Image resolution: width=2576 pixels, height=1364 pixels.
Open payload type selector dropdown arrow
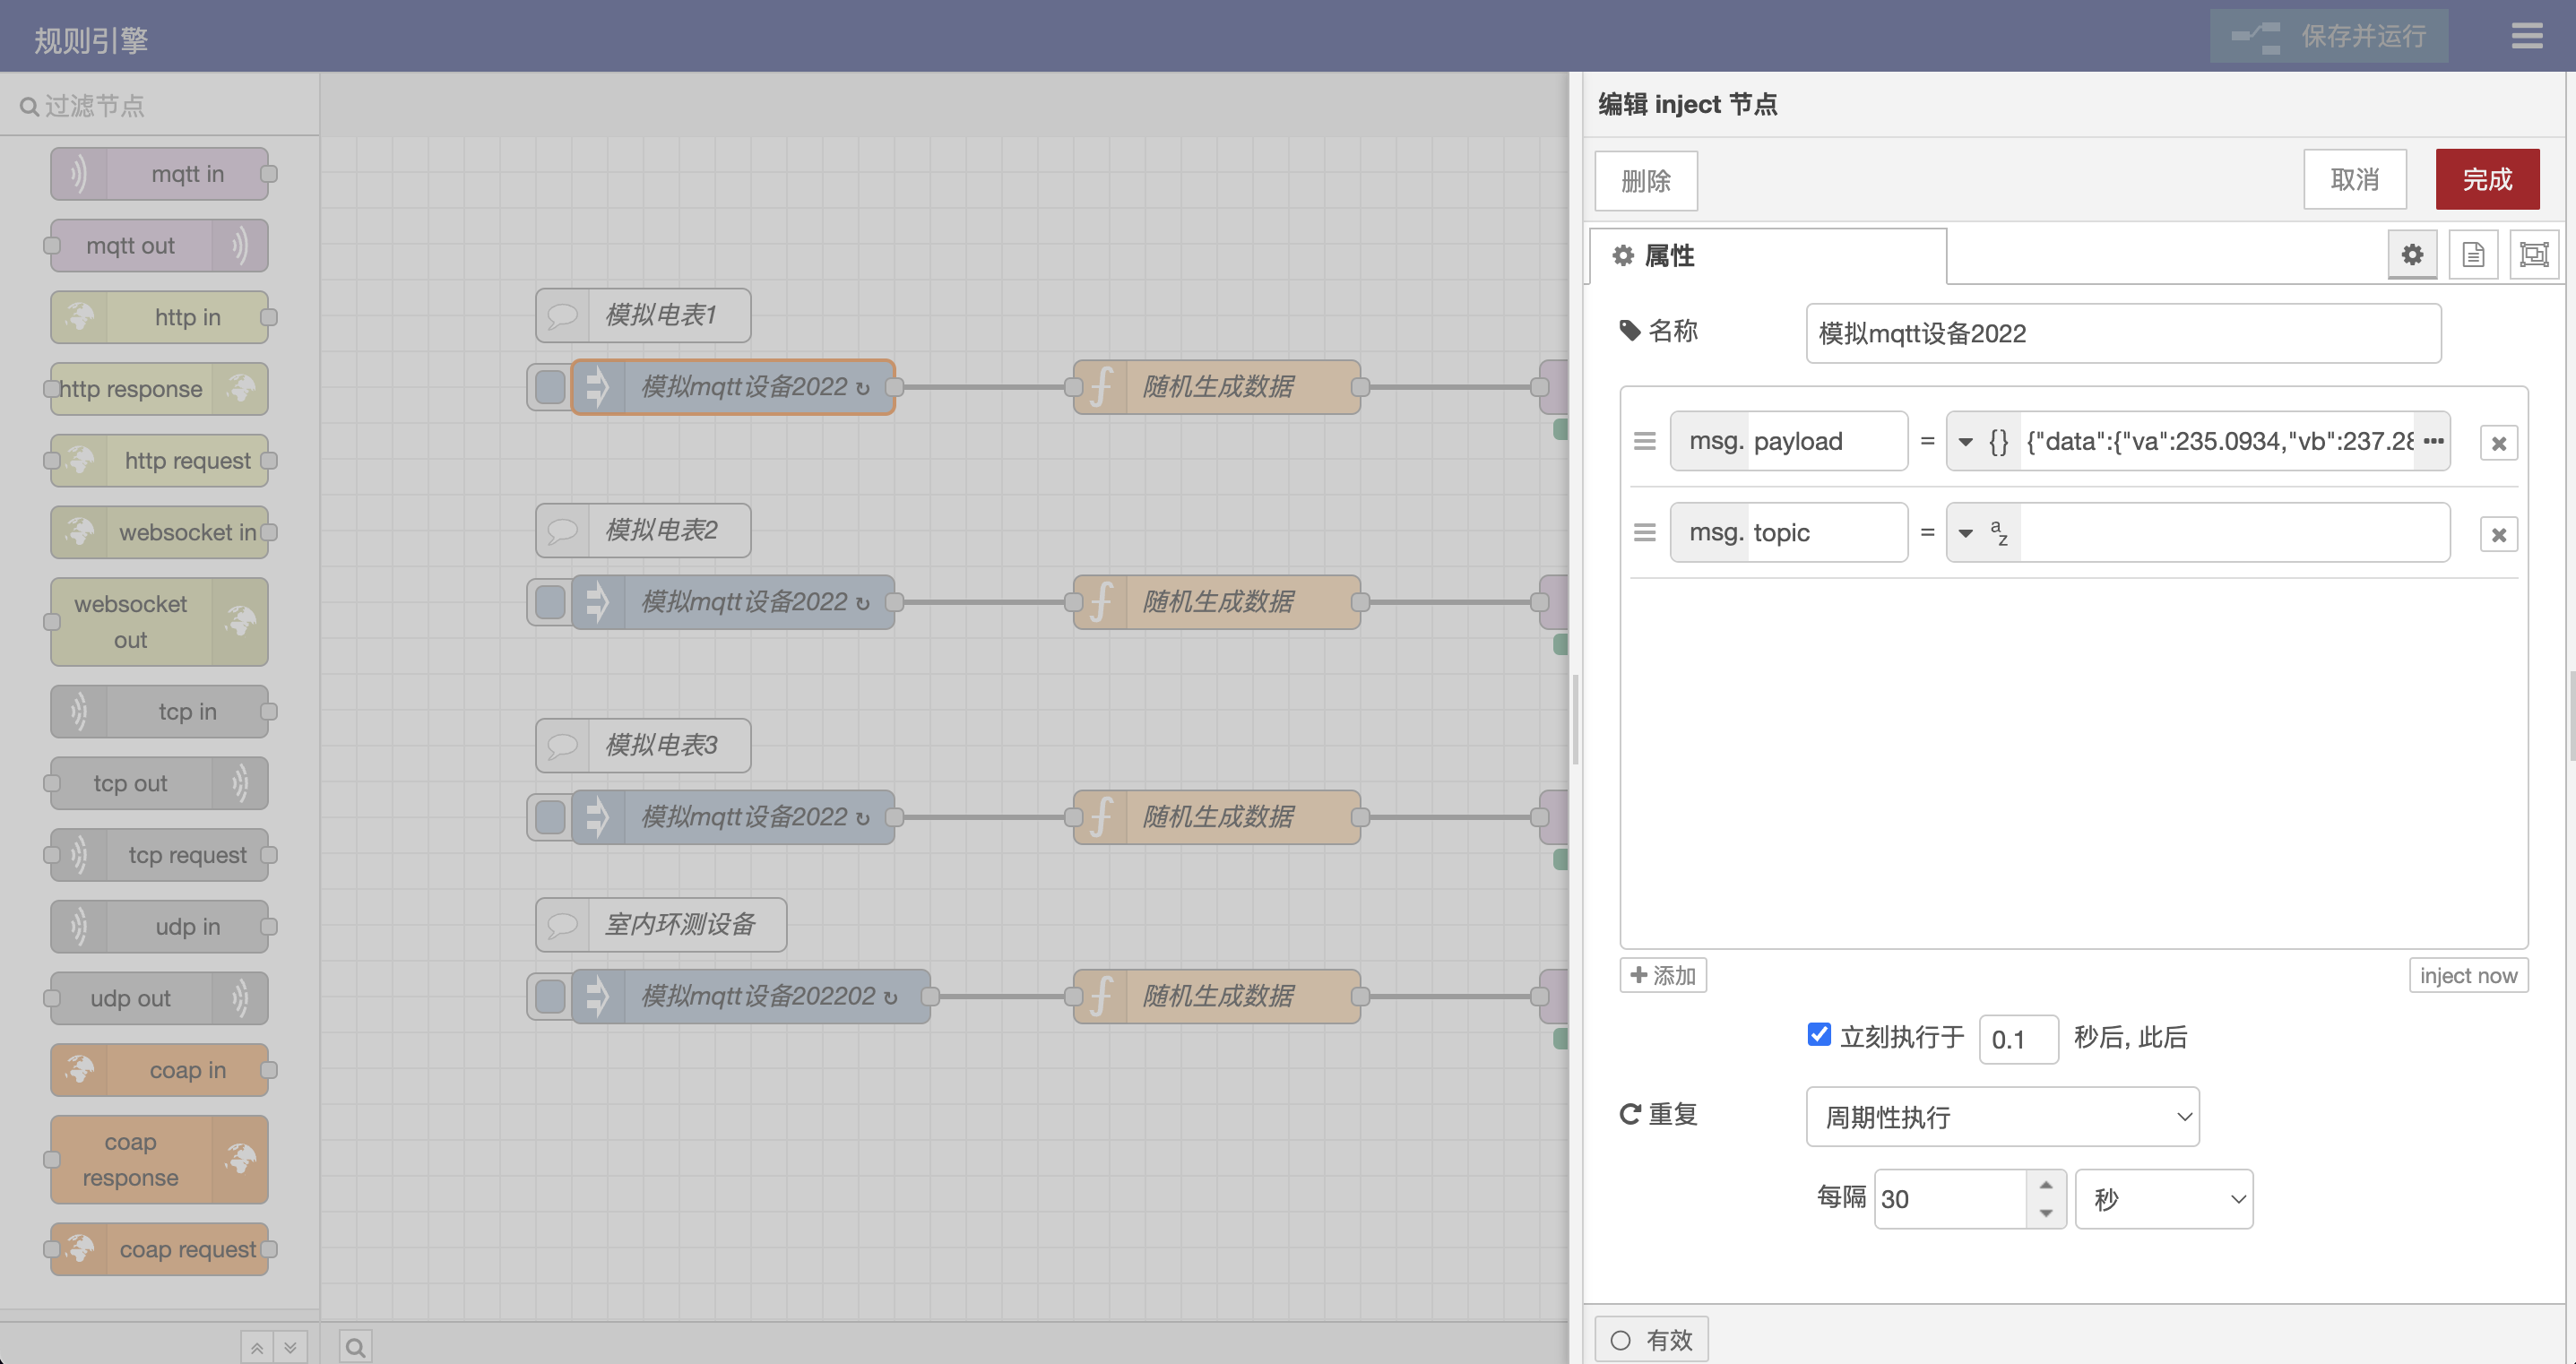coord(1965,442)
